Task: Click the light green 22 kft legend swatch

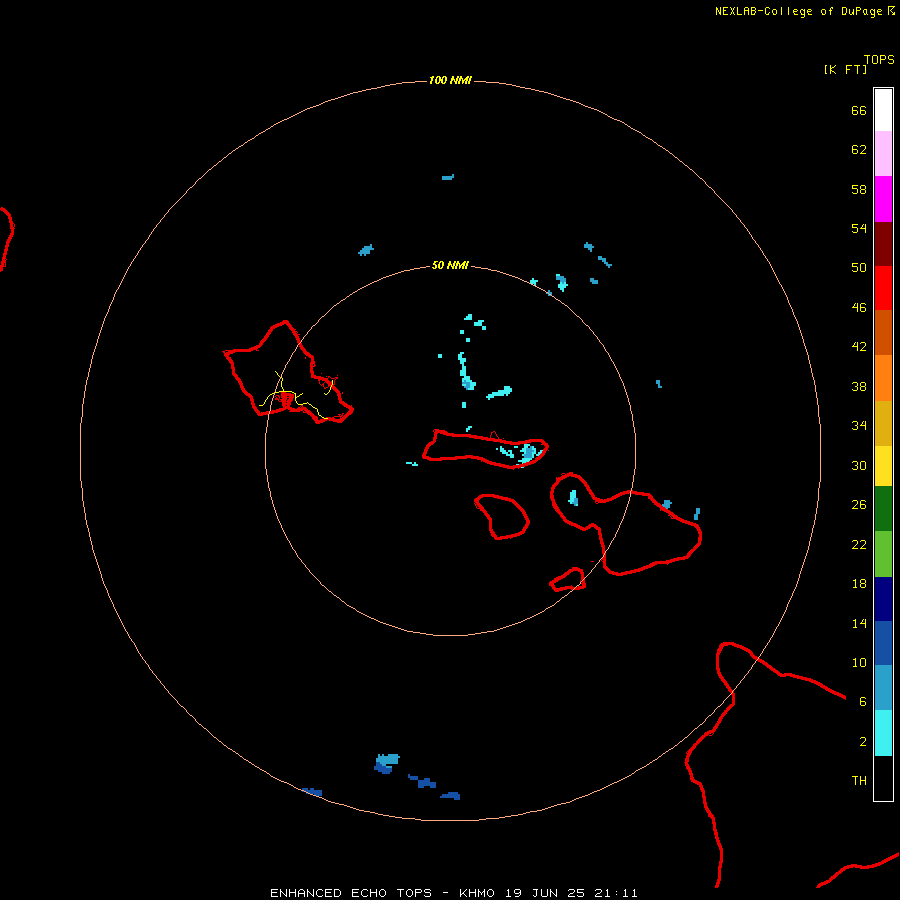Action: (883, 554)
